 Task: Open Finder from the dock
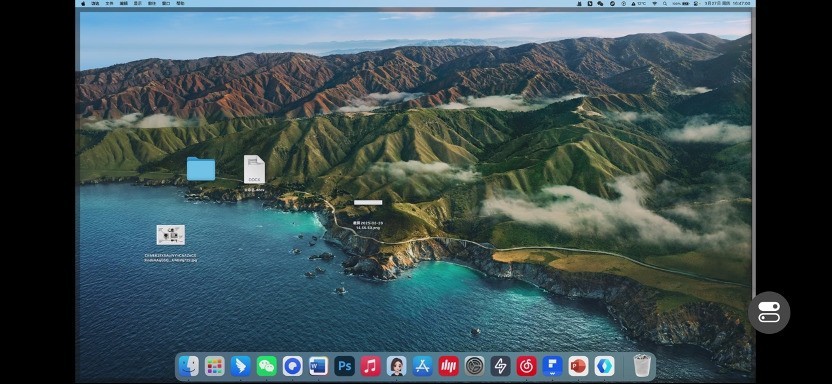click(188, 366)
